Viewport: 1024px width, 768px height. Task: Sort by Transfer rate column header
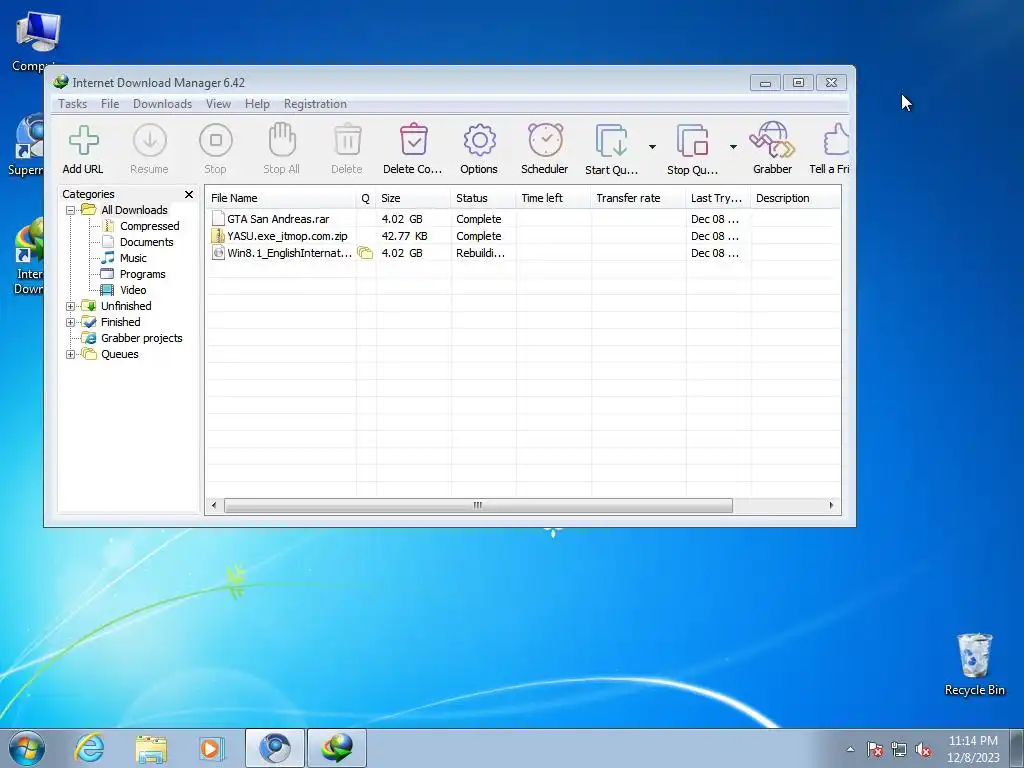(x=639, y=198)
